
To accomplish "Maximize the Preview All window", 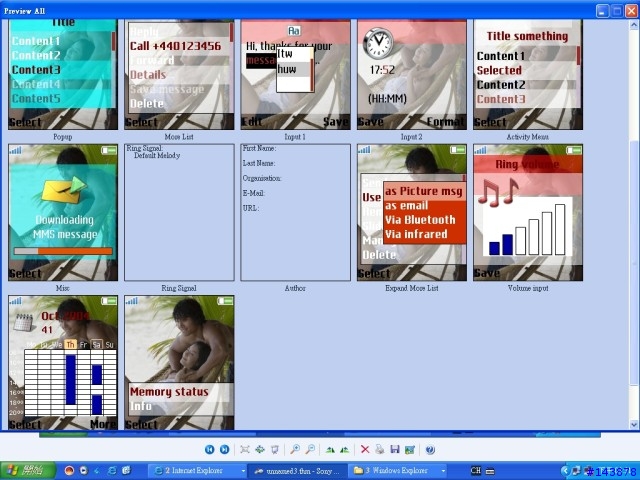I will 617,10.
